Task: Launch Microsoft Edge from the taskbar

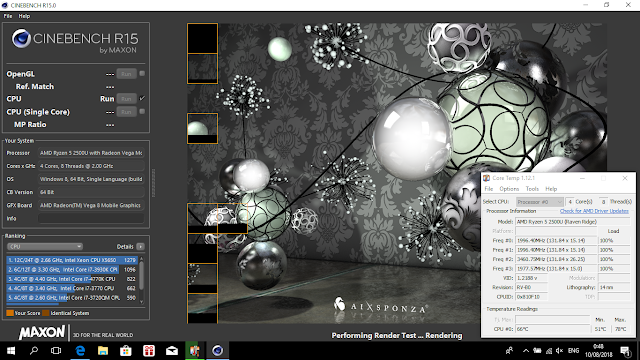Action: pyautogui.click(x=80, y=351)
